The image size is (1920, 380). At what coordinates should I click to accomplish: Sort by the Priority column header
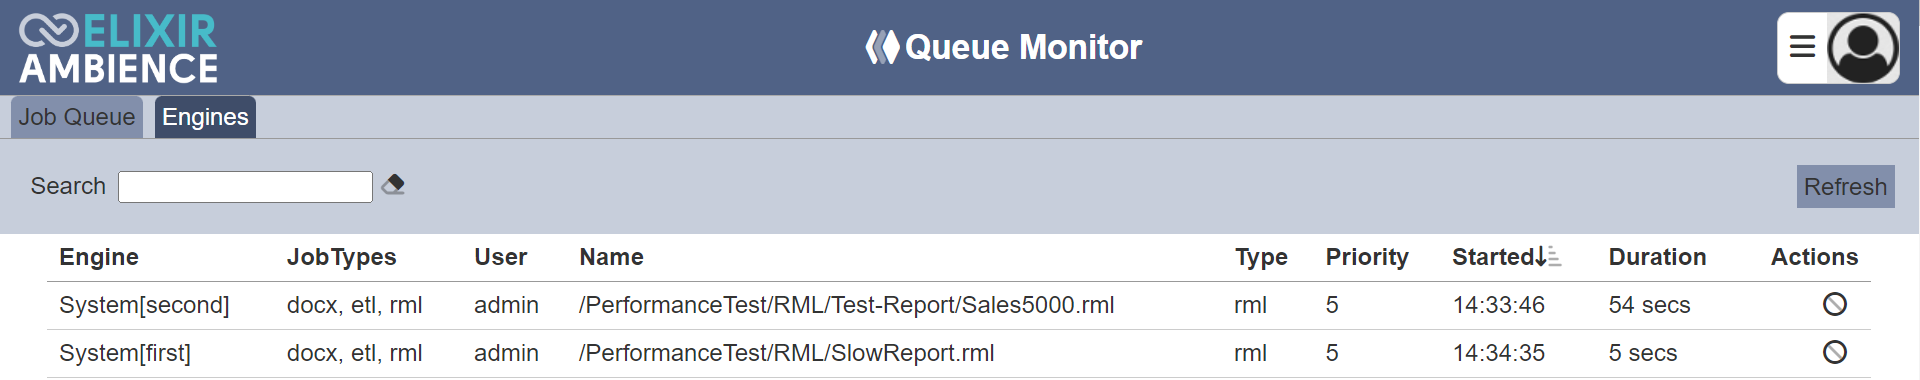point(1367,257)
